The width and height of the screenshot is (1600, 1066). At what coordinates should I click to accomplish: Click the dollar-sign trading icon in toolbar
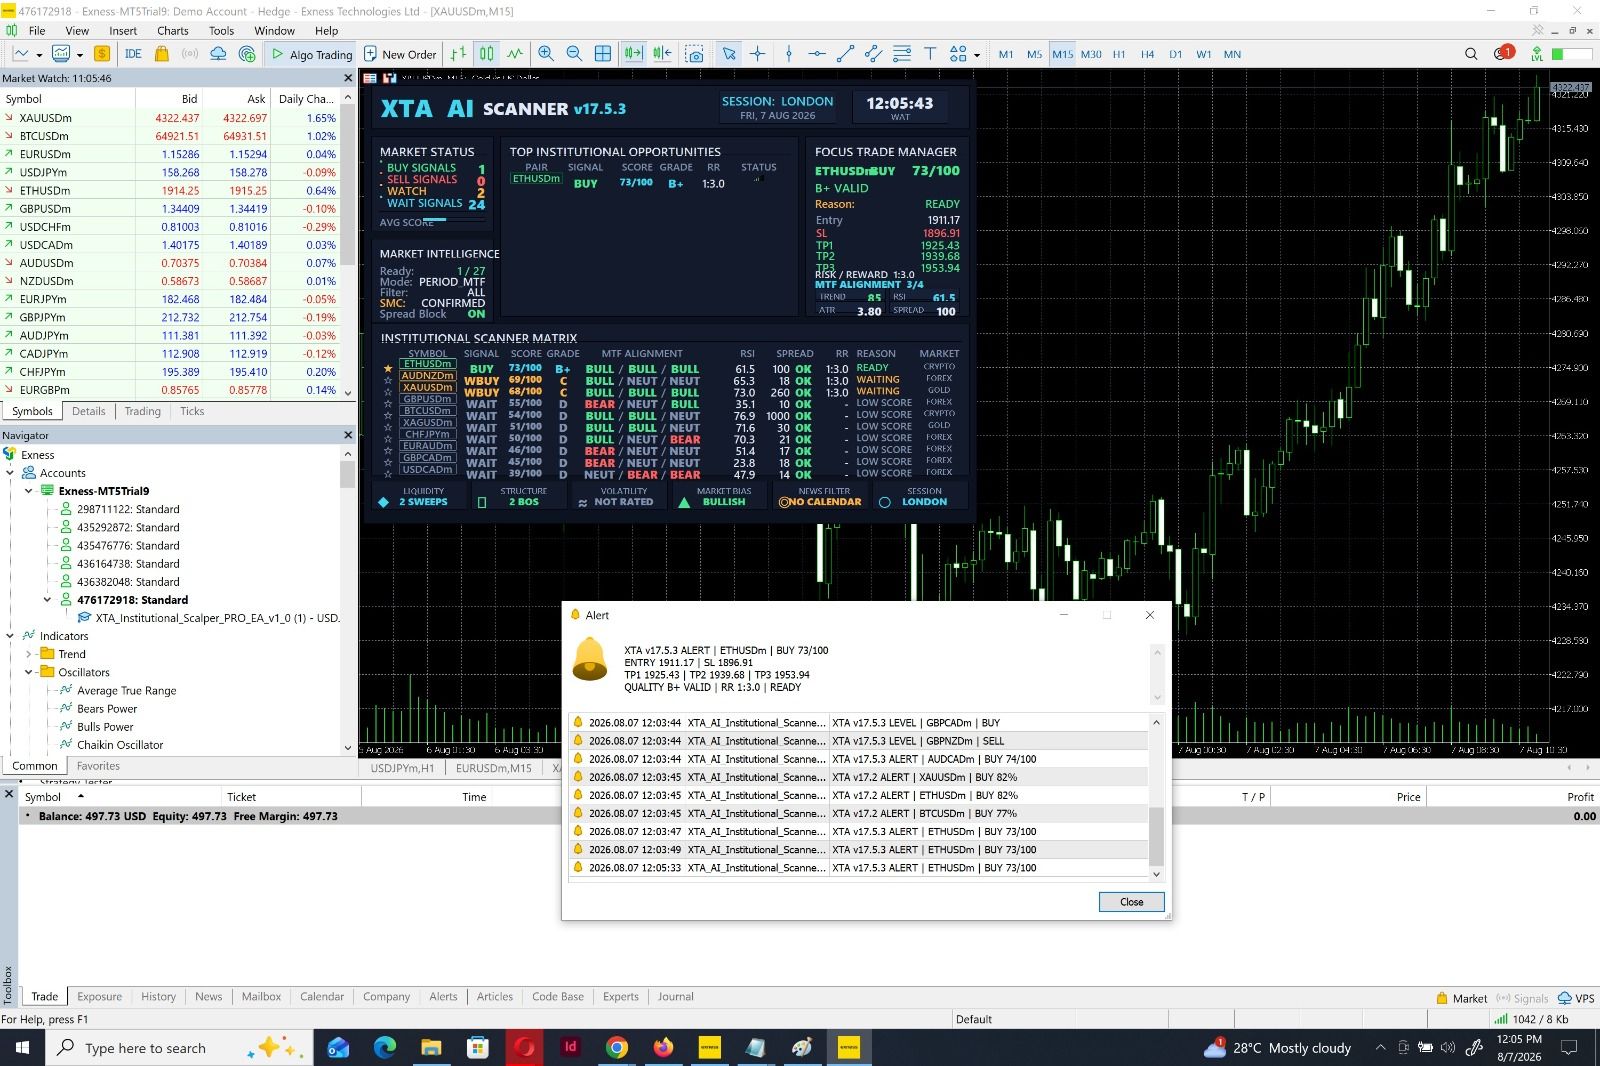coord(101,54)
